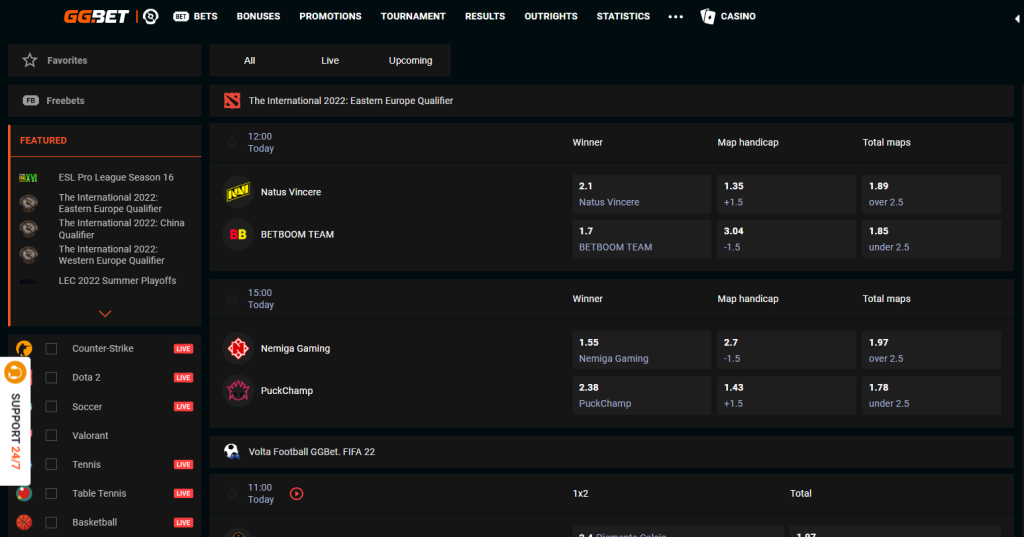Click the star icon in Favorites
This screenshot has height=537, width=1024.
pos(29,61)
